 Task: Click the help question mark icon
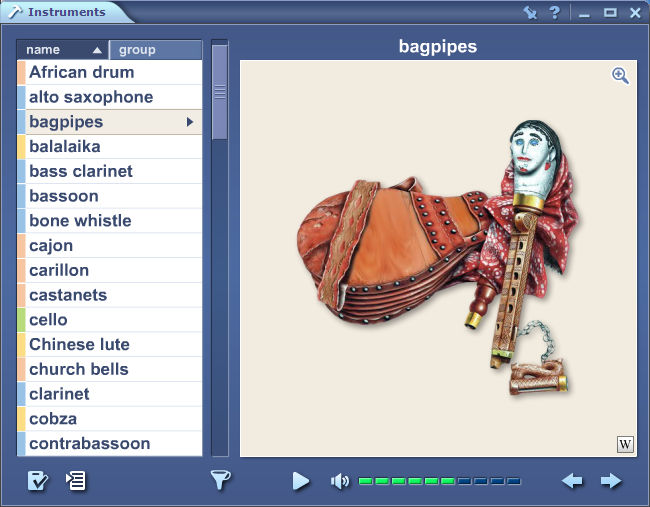pyautogui.click(x=554, y=13)
